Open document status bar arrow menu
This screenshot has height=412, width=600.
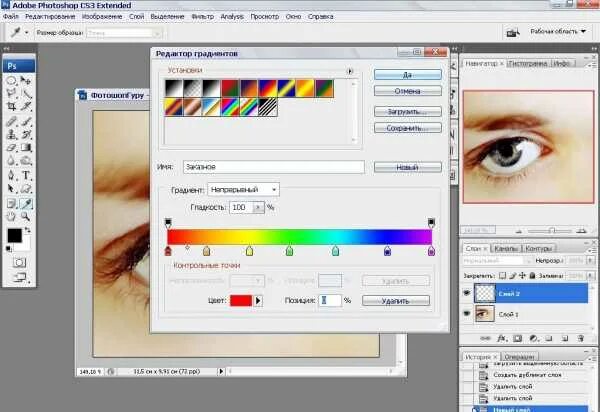(x=221, y=371)
